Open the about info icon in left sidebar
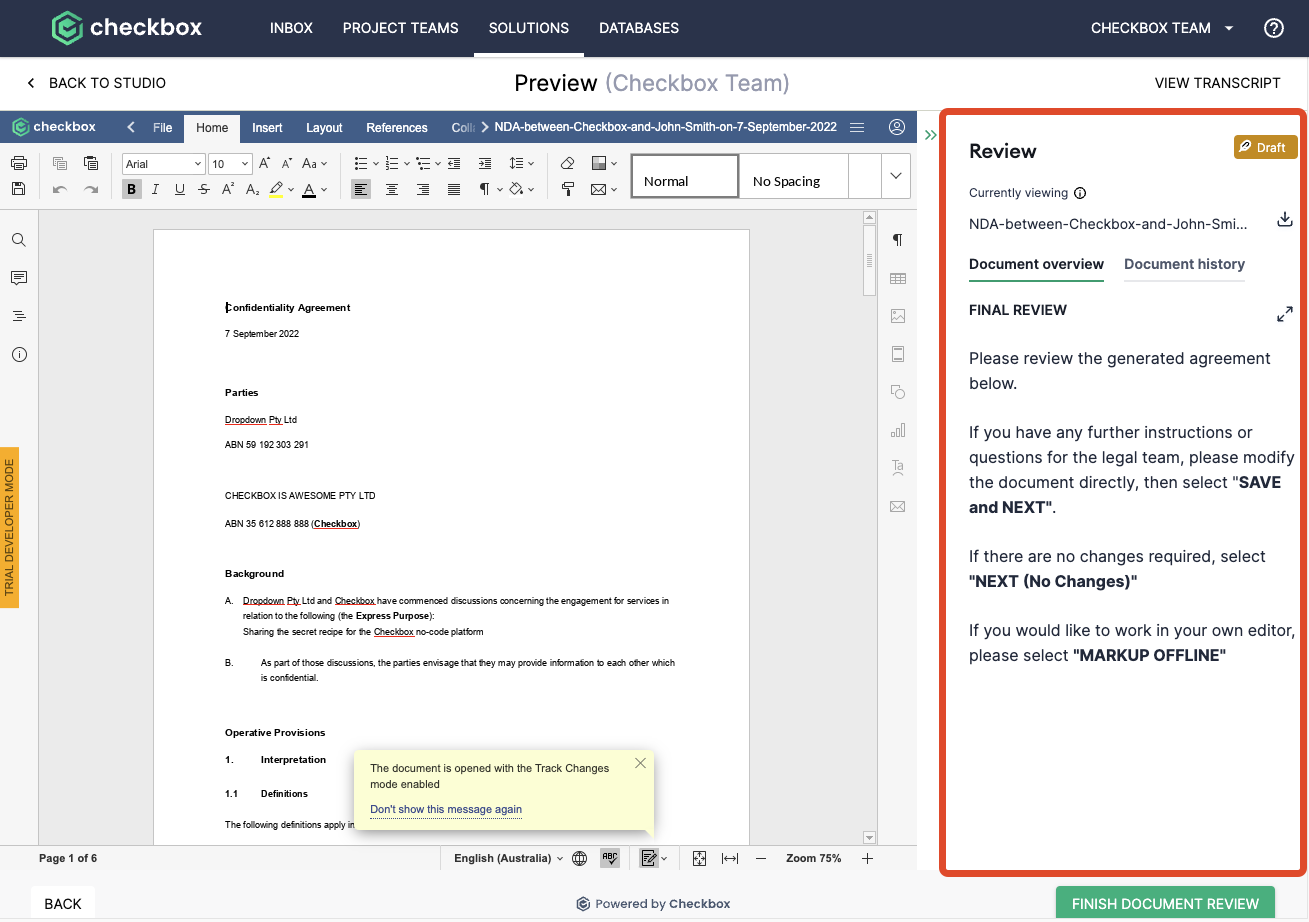The height and width of the screenshot is (922, 1309). click(x=19, y=354)
